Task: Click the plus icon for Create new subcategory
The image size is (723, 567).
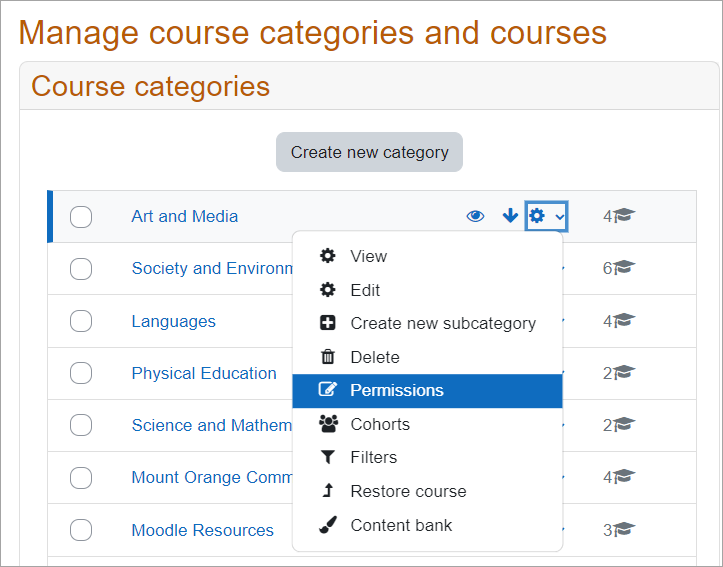Action: (x=328, y=323)
